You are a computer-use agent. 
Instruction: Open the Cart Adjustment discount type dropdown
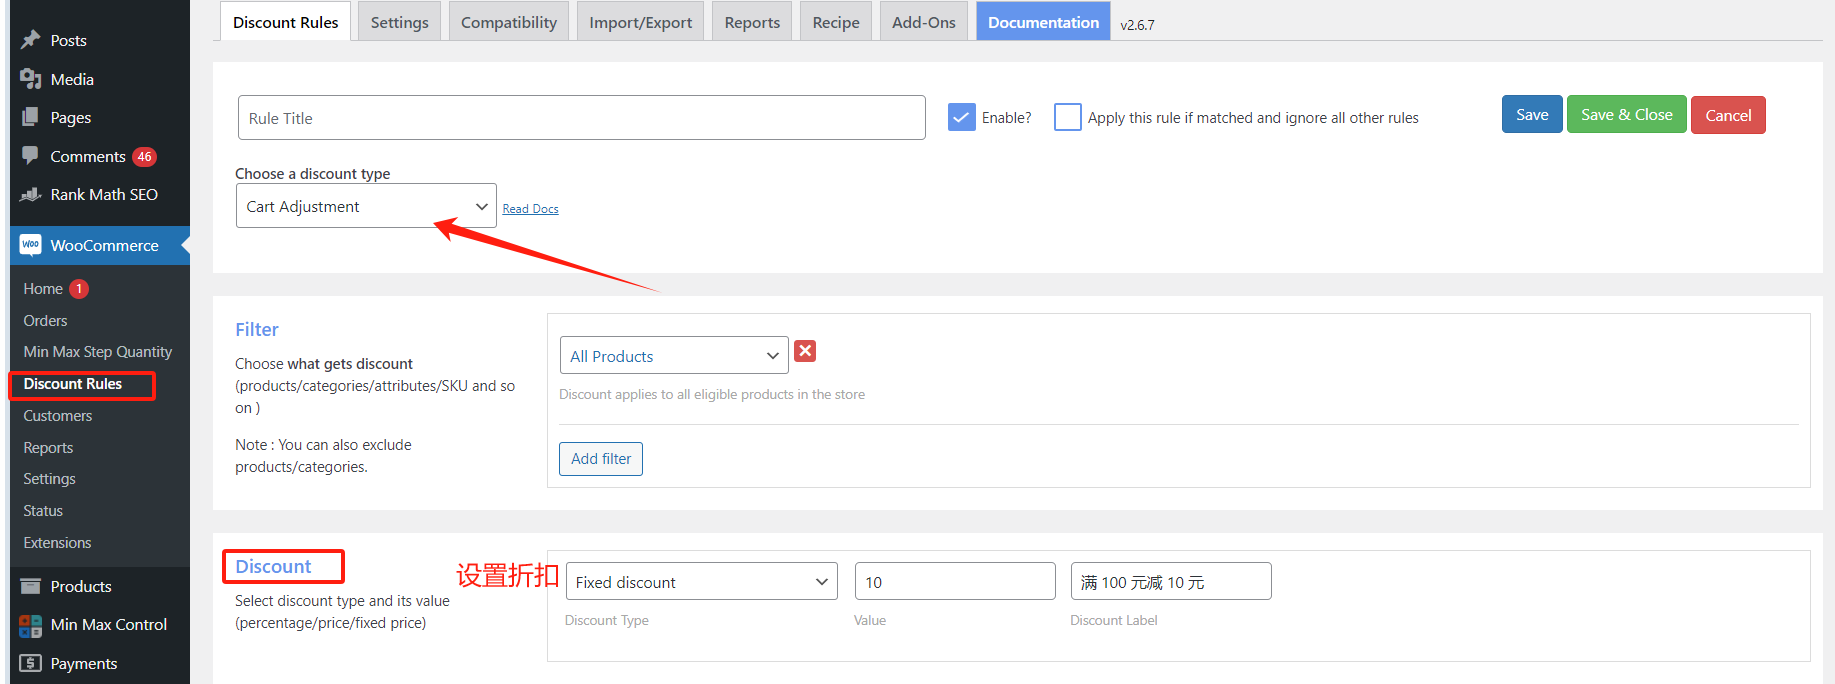click(366, 206)
